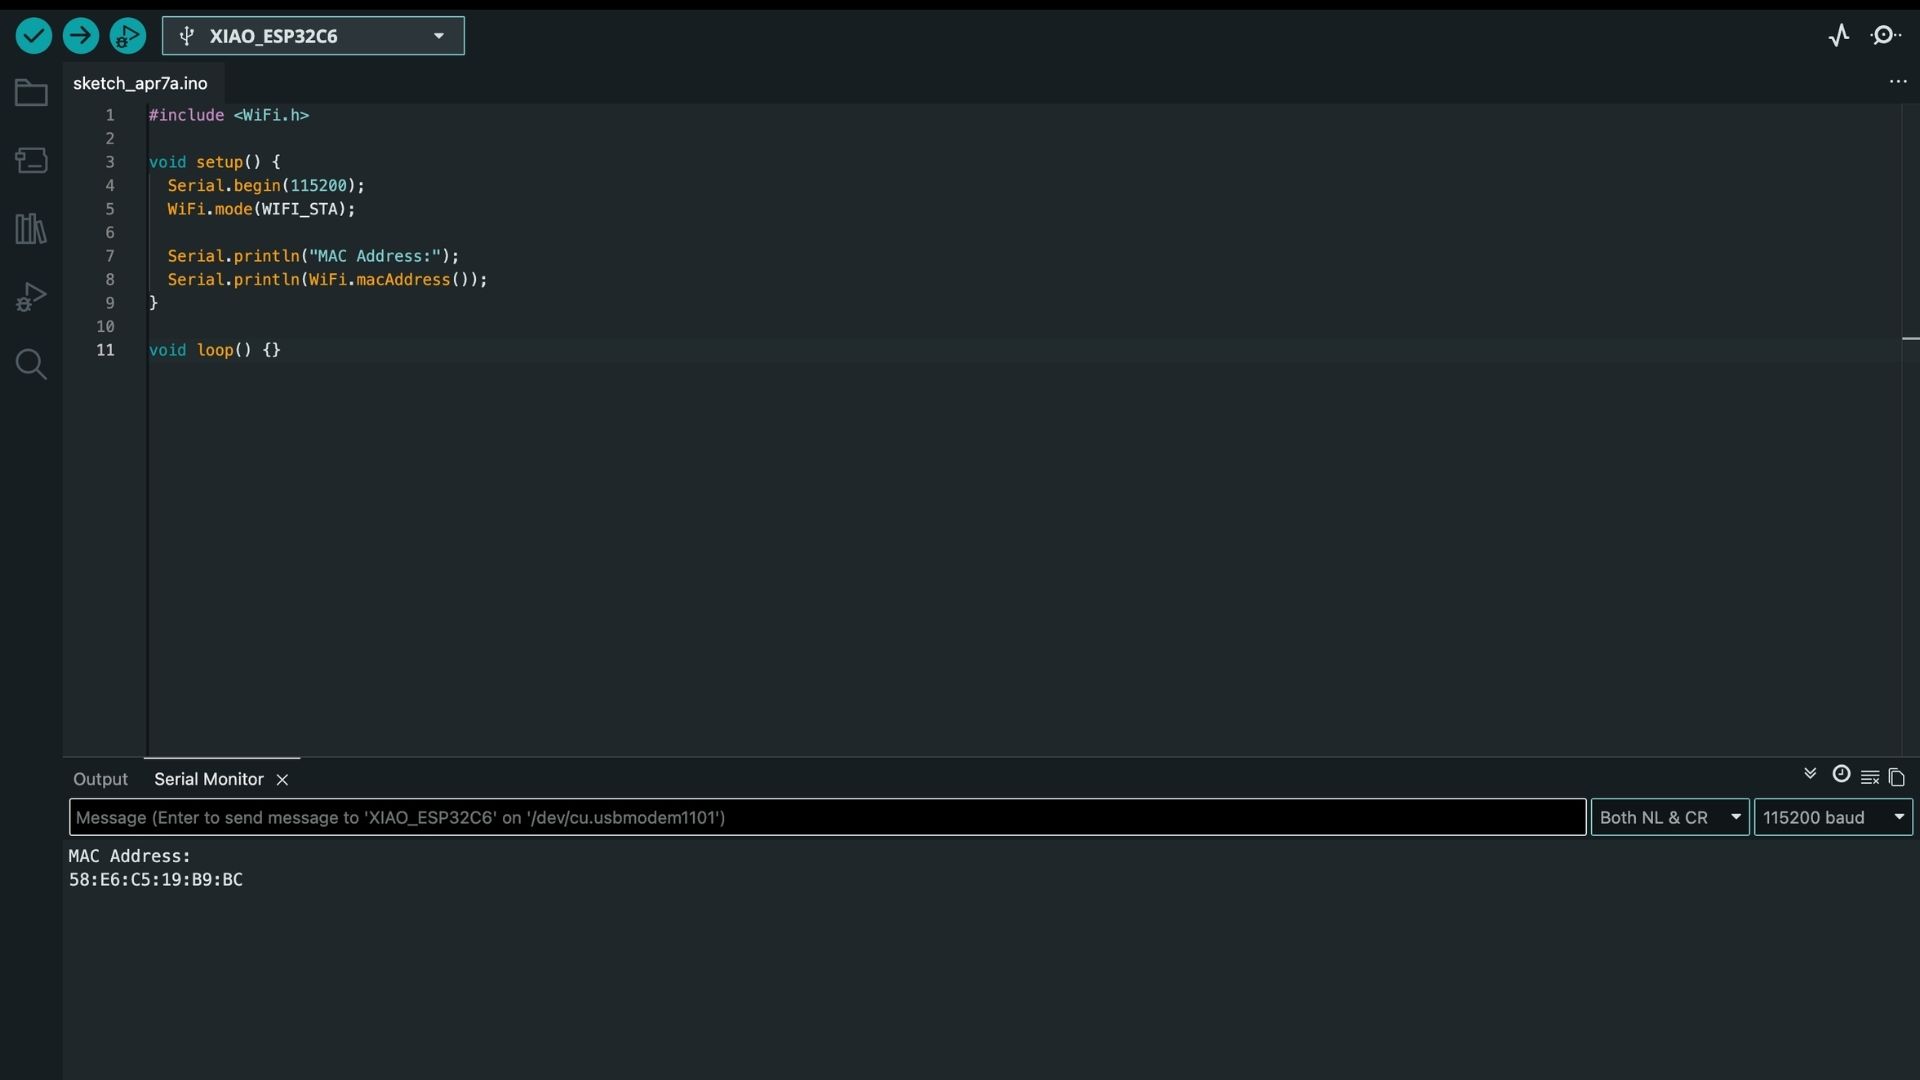Screen dimensions: 1920x1080
Task: Copy the Serial Monitor output
Action: tap(1897, 777)
